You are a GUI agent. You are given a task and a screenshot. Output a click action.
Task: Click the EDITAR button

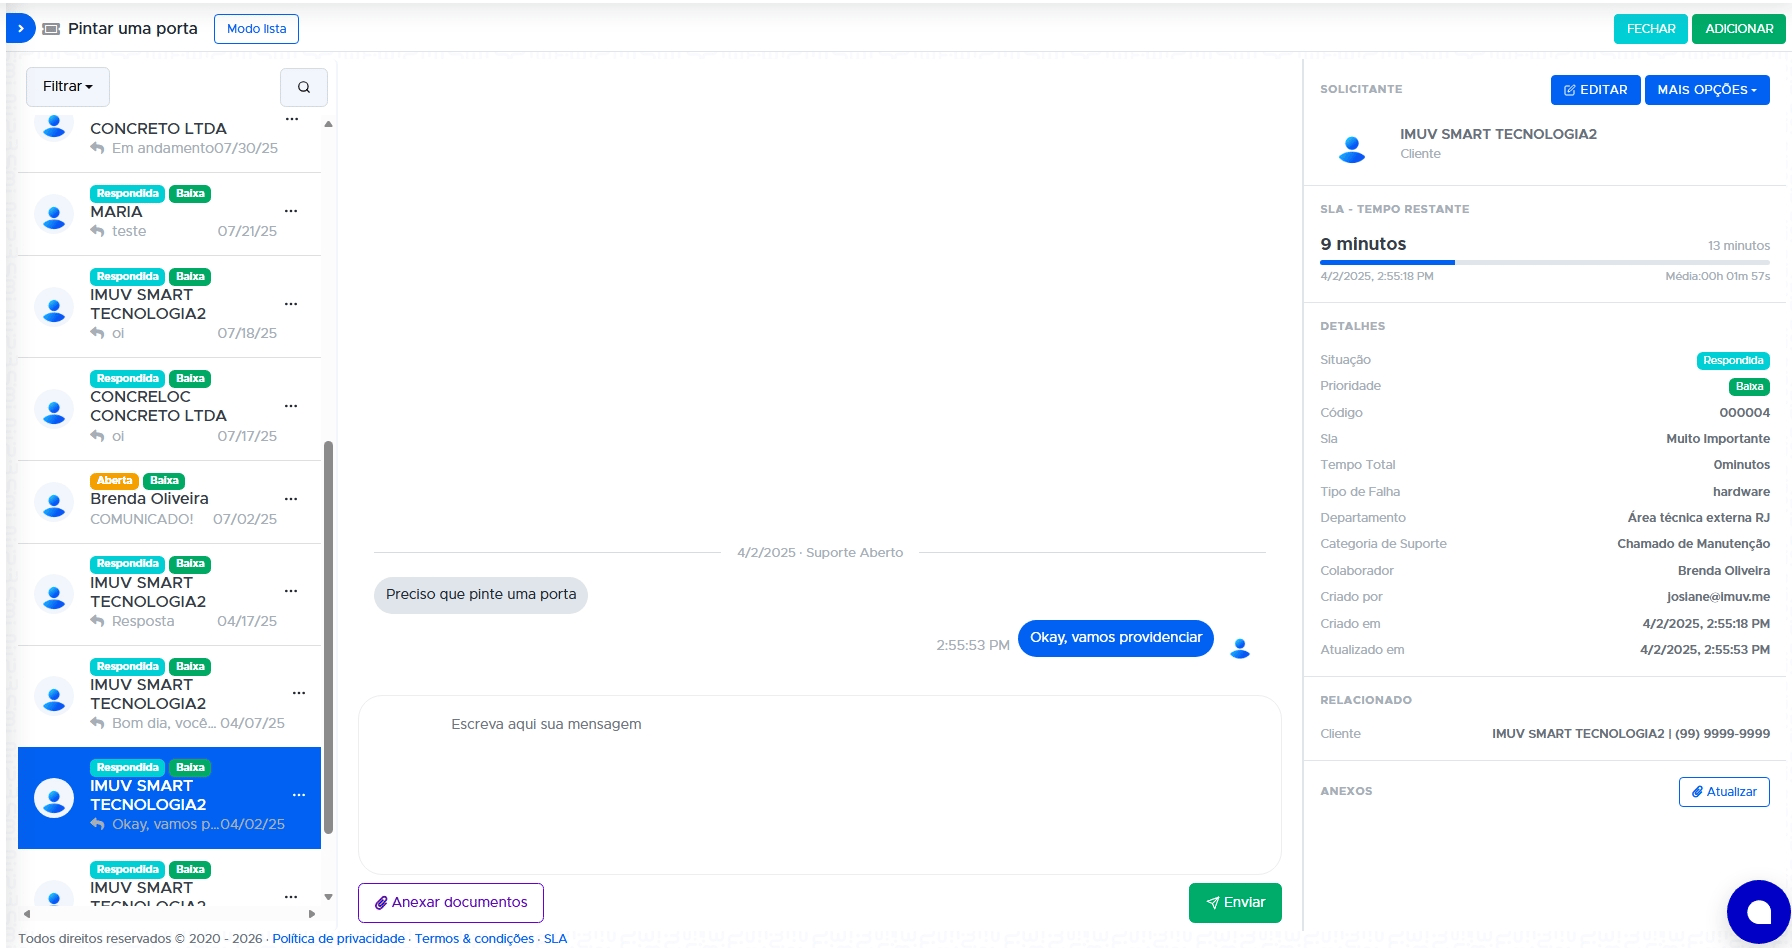click(x=1596, y=90)
